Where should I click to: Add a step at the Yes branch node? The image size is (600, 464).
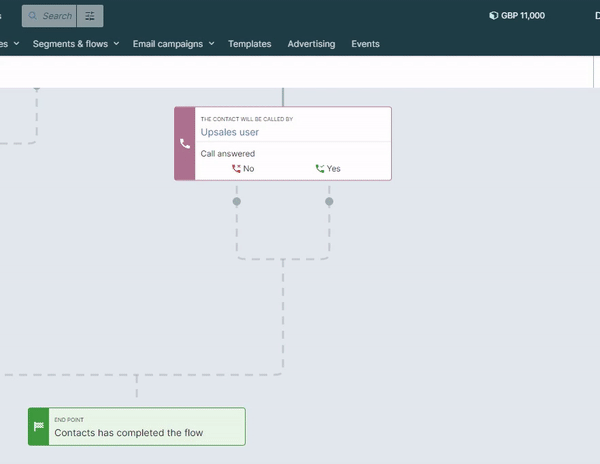[329, 202]
